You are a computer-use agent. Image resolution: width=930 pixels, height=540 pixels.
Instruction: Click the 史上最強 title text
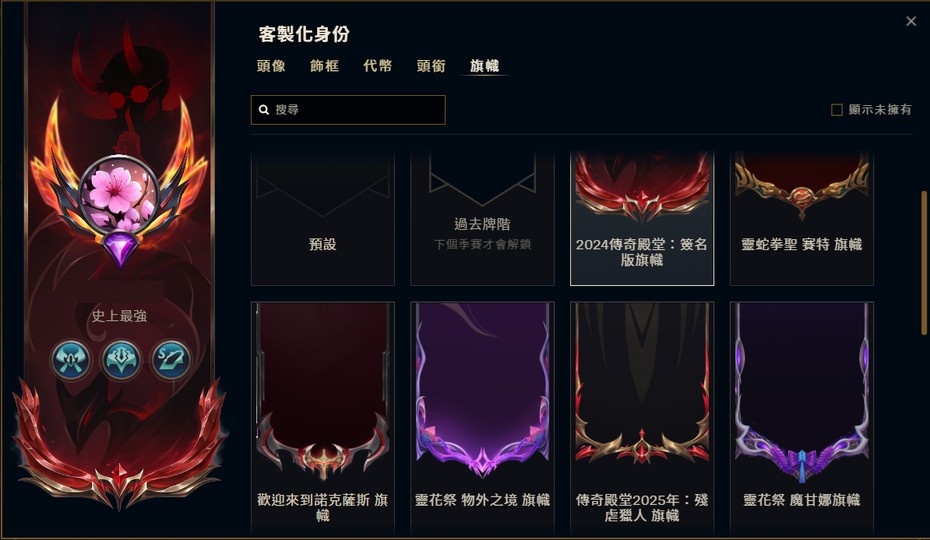(119, 316)
